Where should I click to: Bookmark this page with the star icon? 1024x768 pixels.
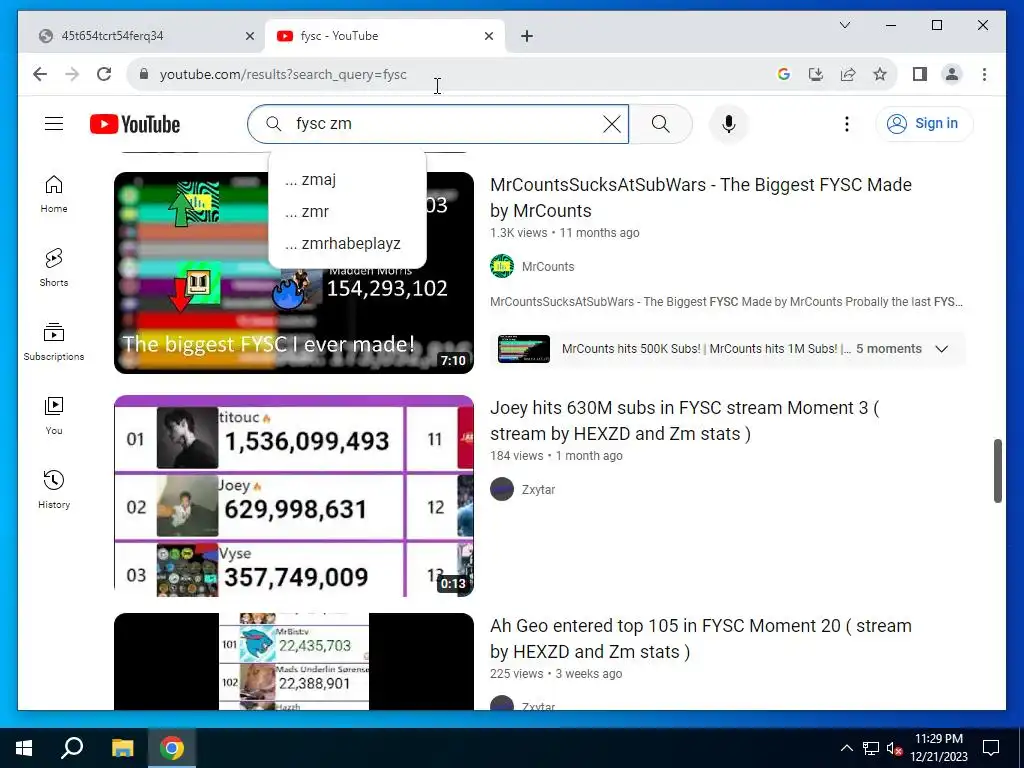[880, 74]
